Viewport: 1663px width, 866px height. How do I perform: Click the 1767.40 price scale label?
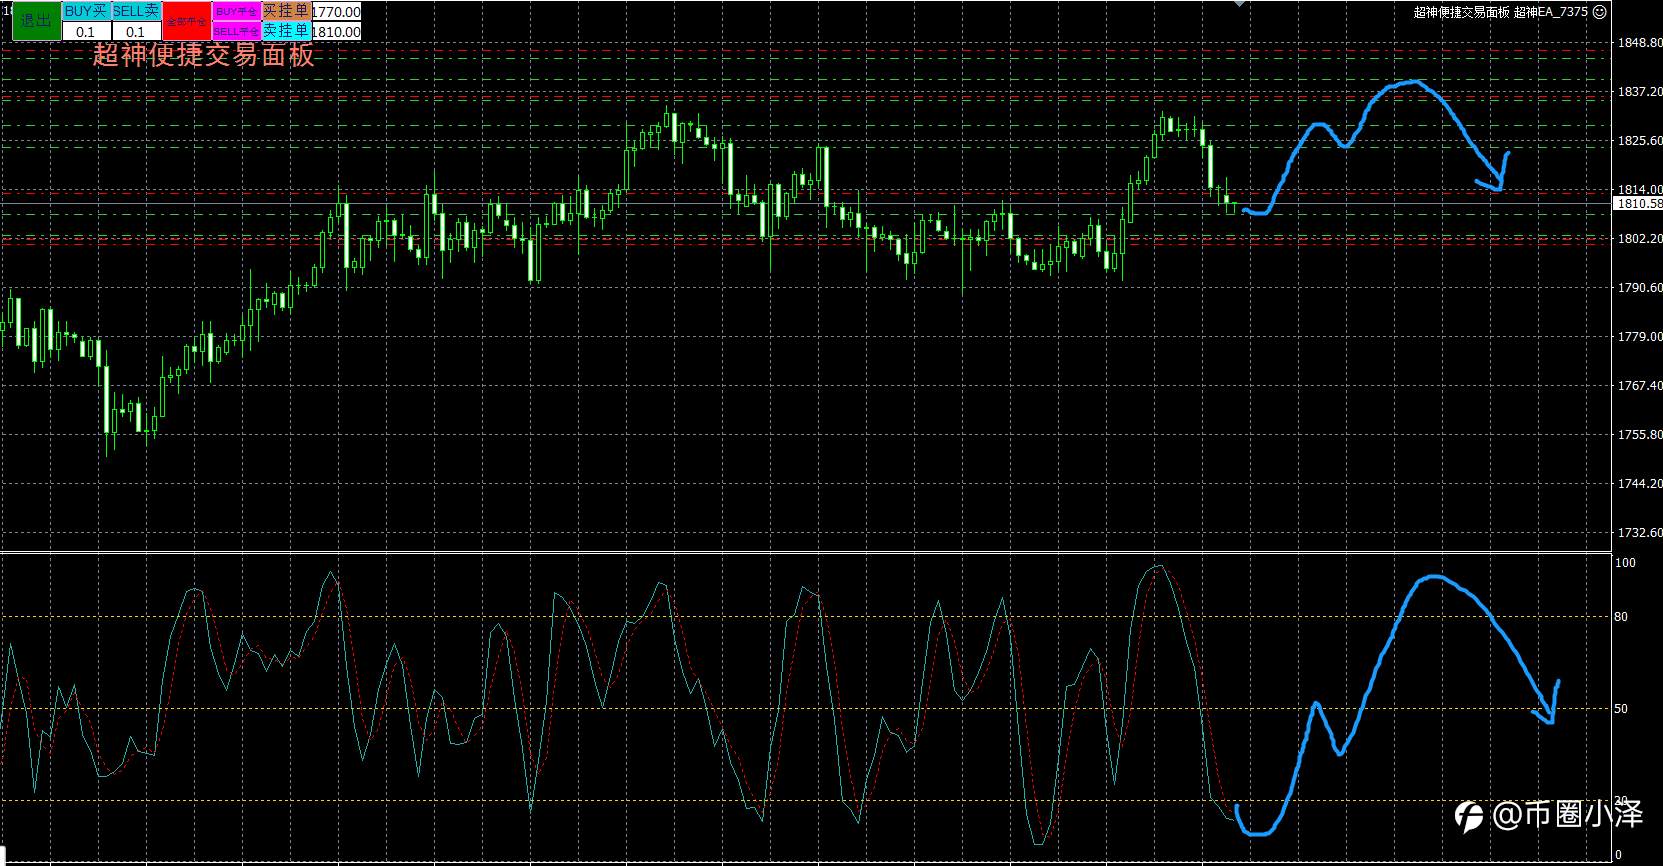pos(1641,386)
